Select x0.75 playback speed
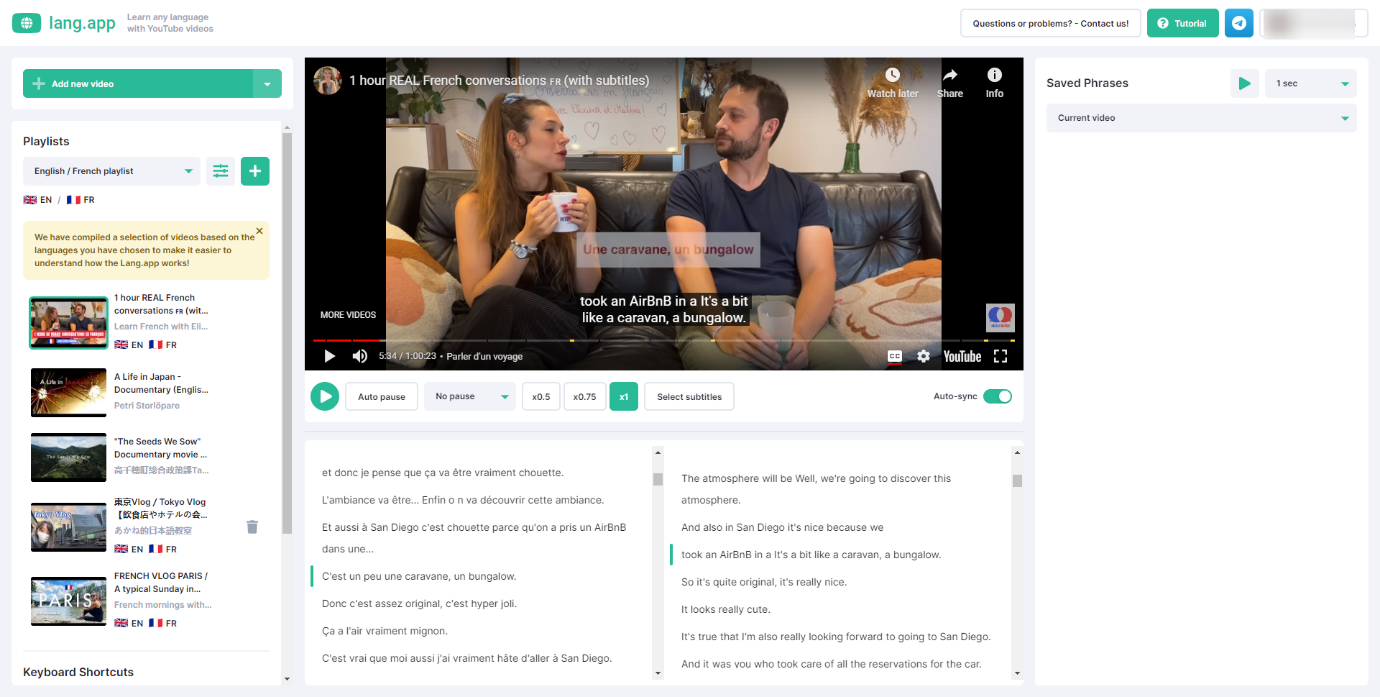1380x697 pixels. [585, 397]
